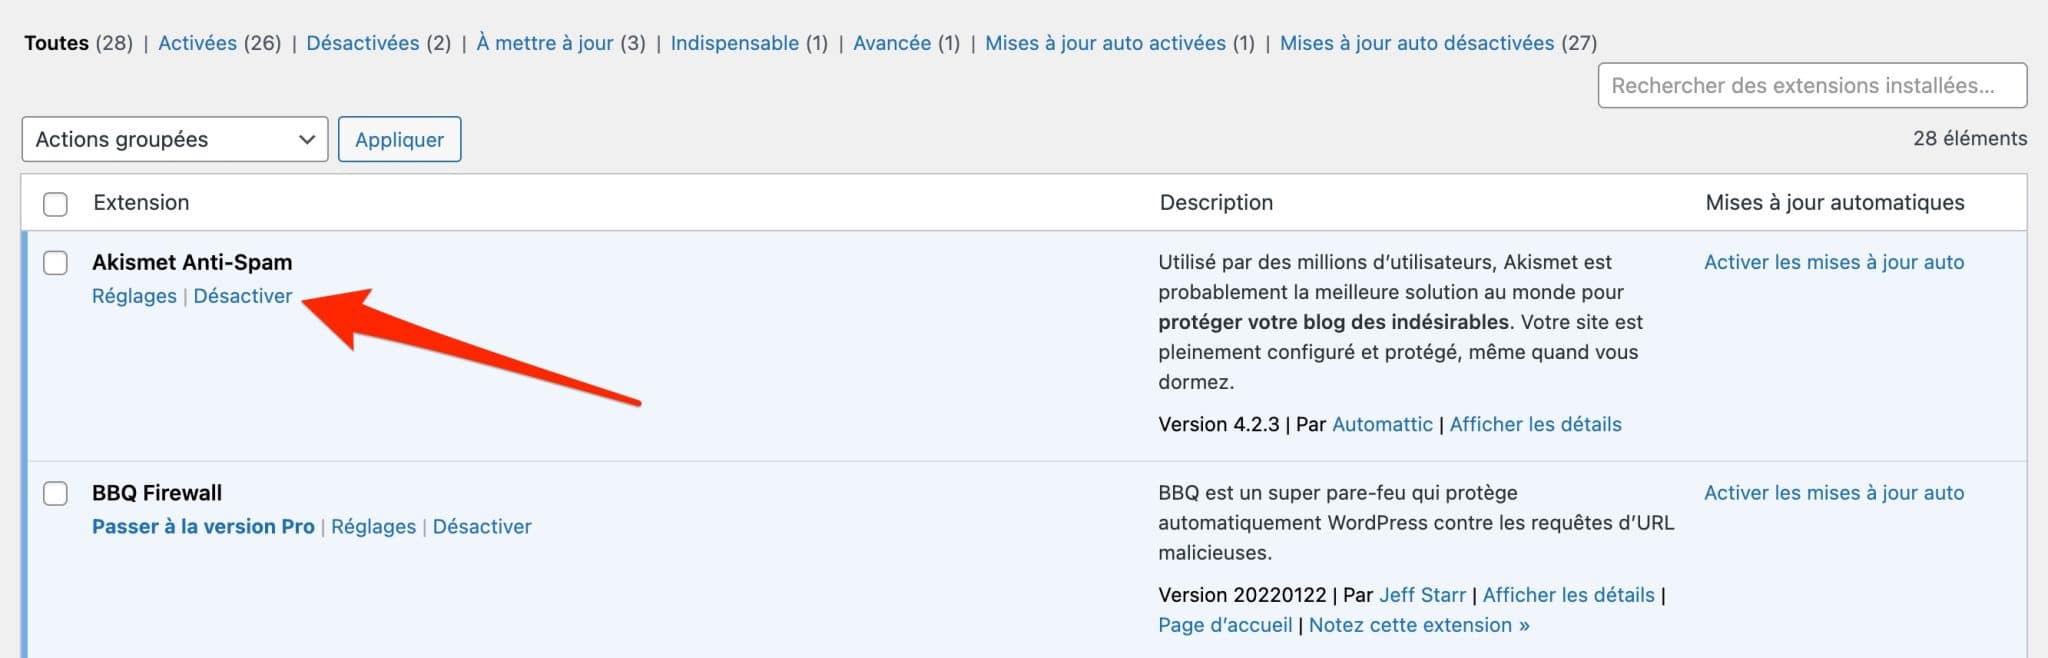
Task: Focus the Rechercher des extensions installées field
Action: pyautogui.click(x=1812, y=85)
